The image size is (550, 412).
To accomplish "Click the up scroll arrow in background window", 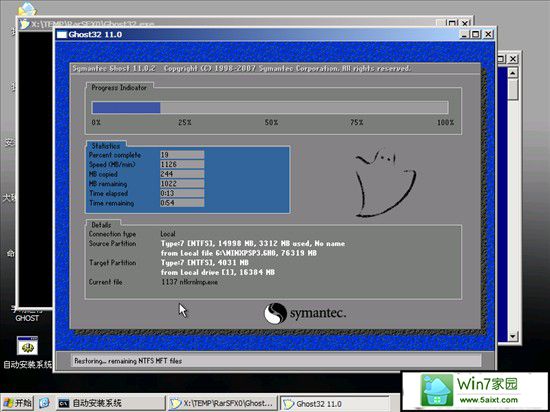I will click(x=513, y=73).
